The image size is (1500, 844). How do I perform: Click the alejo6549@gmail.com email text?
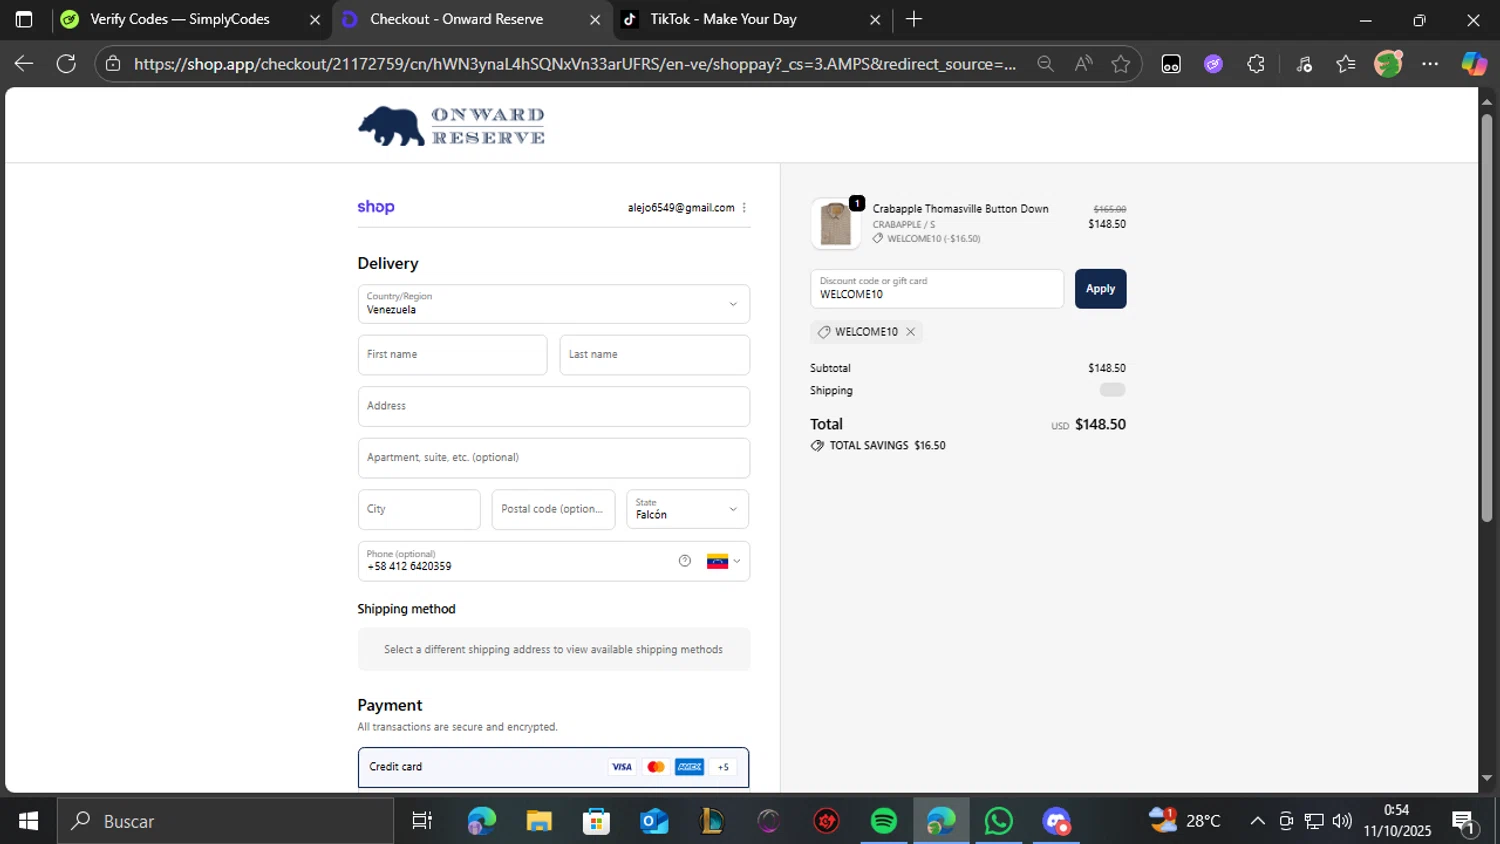point(681,208)
